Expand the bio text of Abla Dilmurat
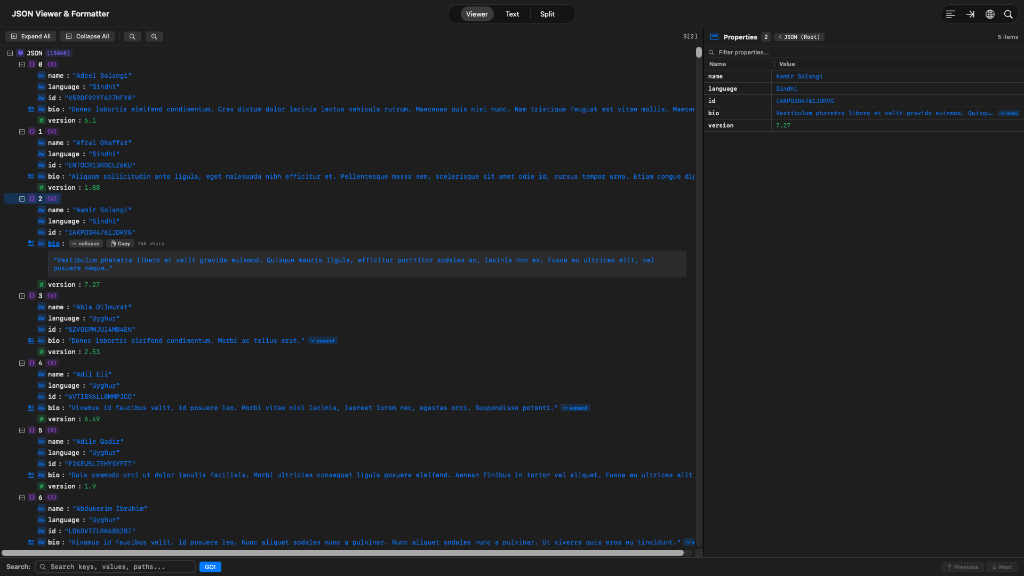 323,341
